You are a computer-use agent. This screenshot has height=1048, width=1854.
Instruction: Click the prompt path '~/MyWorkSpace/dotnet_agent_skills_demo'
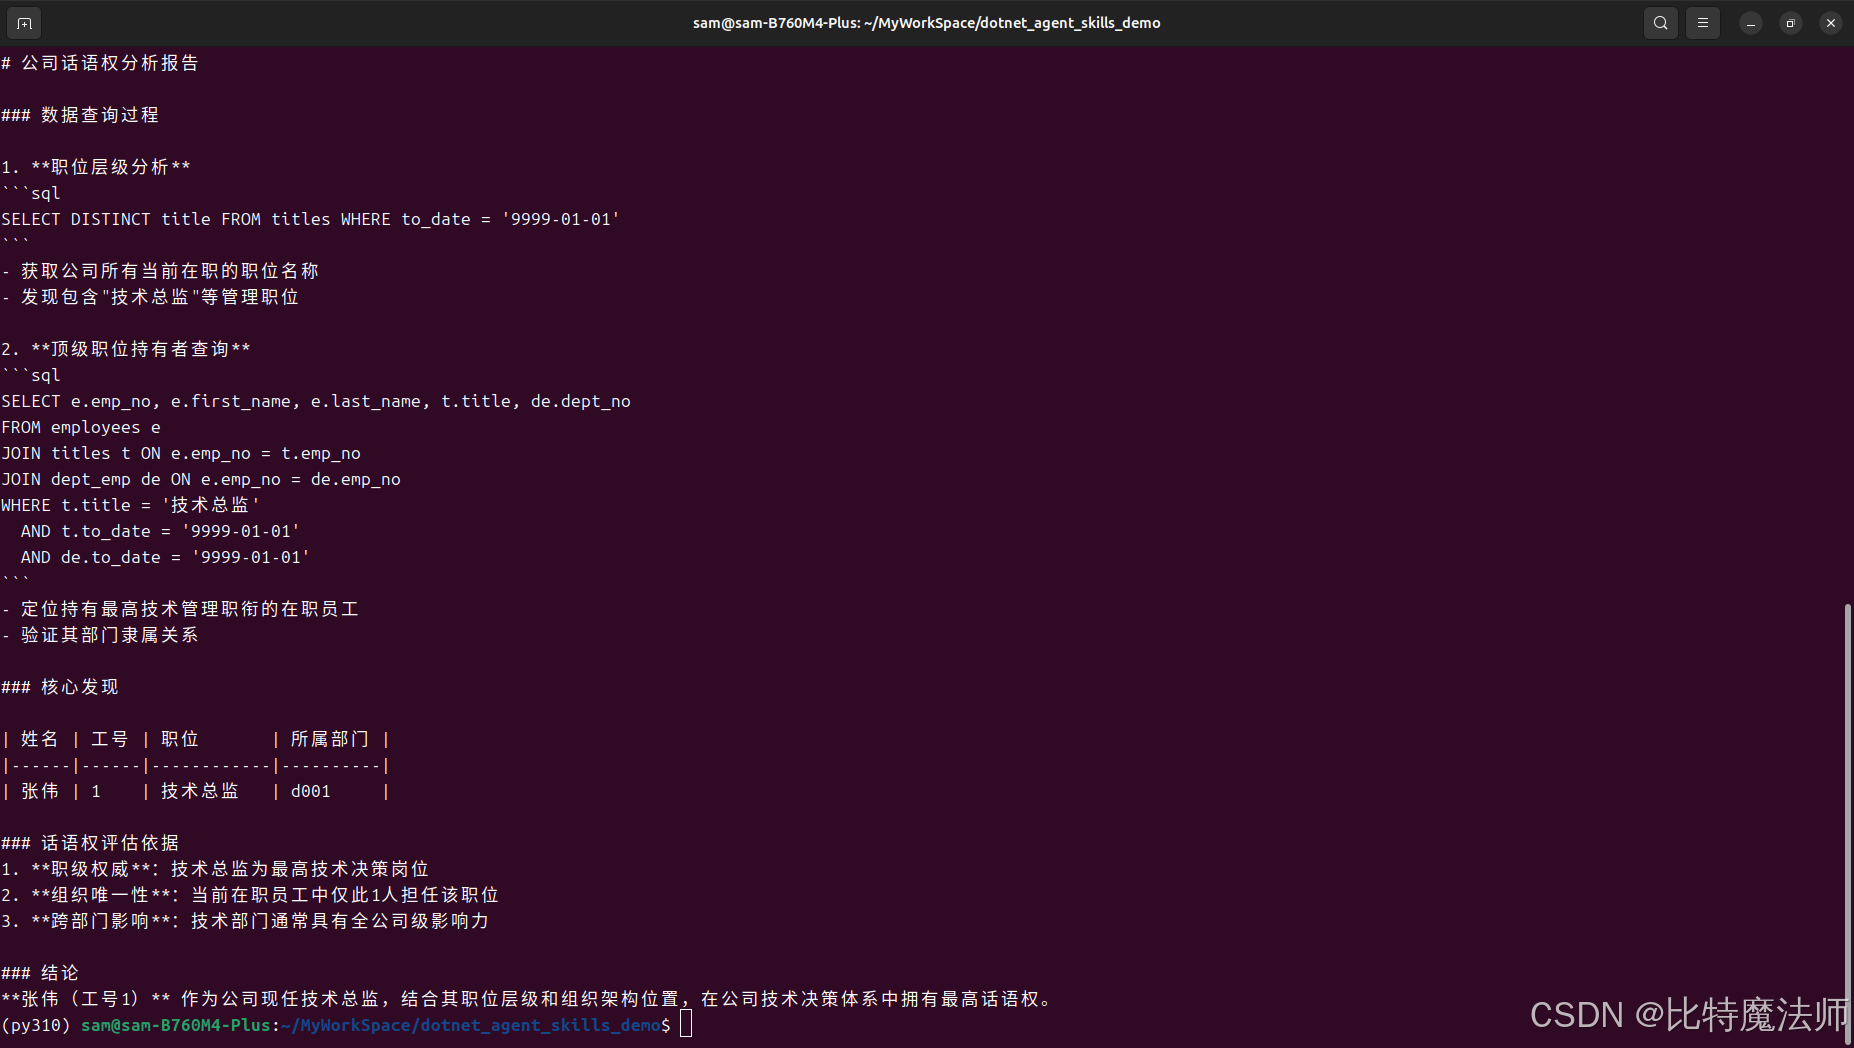pyautogui.click(x=471, y=1025)
